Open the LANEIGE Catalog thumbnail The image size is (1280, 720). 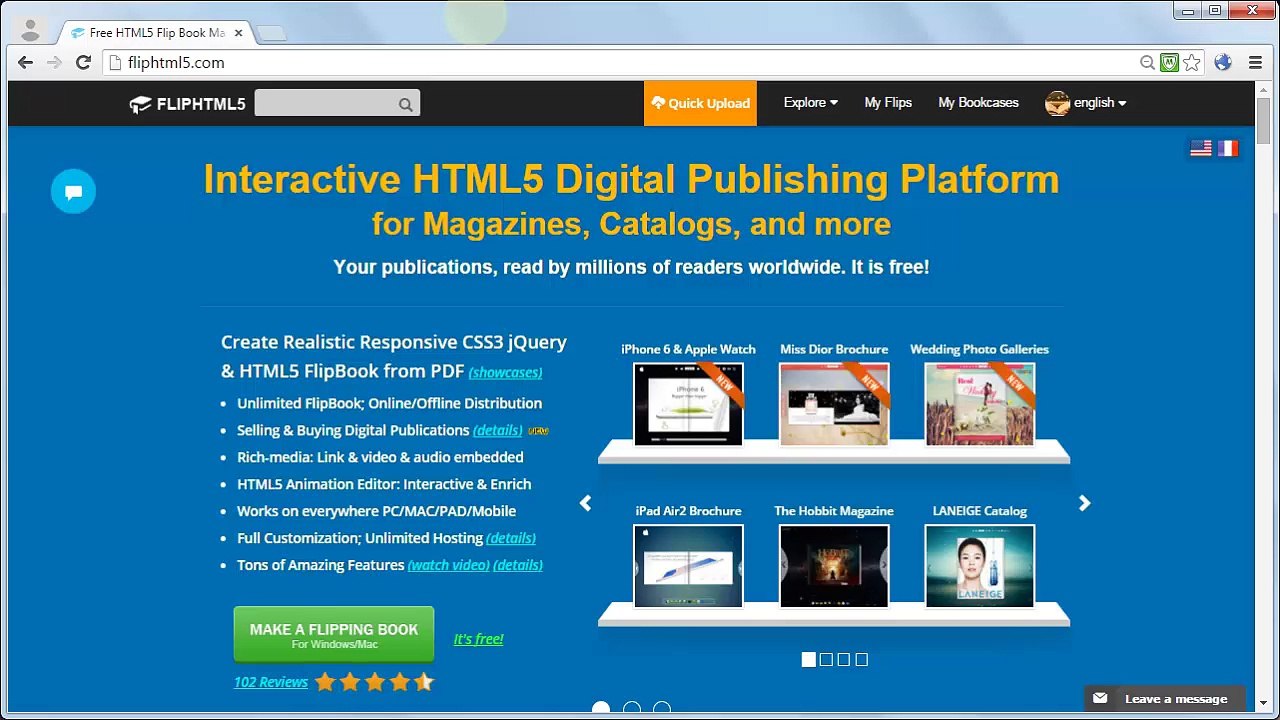(980, 566)
